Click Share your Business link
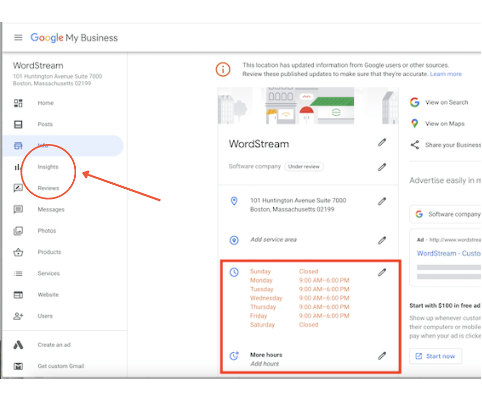 coord(453,145)
